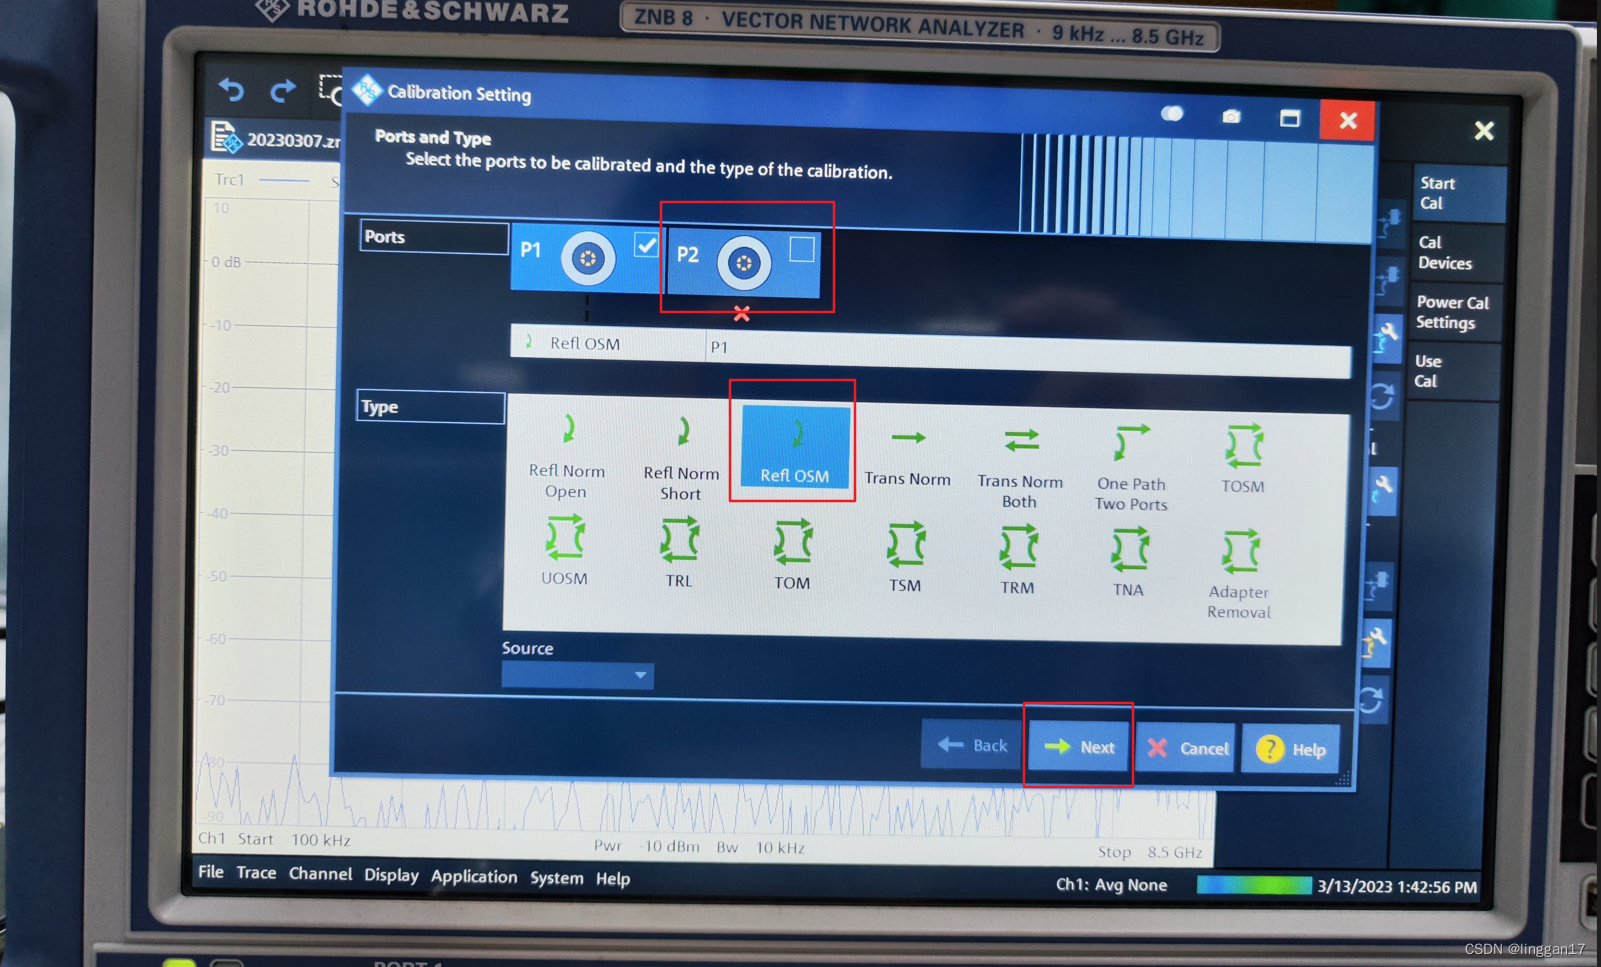Click the green progress bar in status bar
The image size is (1601, 967).
point(1253,885)
